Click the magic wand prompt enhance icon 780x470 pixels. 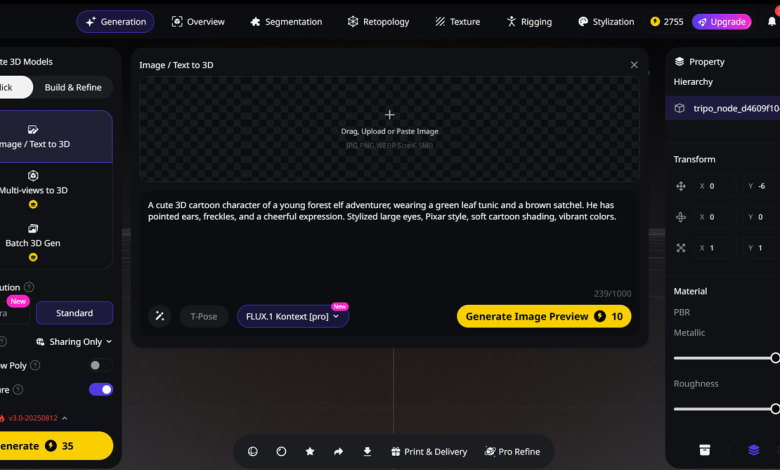(x=159, y=316)
